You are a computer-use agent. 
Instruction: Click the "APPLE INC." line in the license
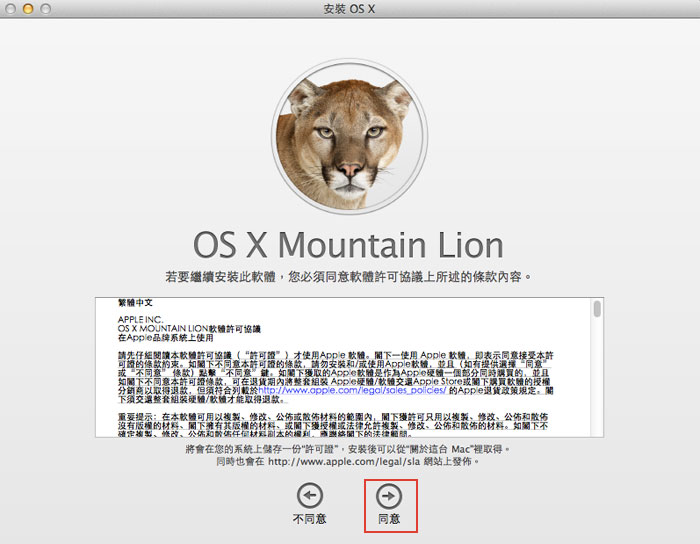click(141, 320)
